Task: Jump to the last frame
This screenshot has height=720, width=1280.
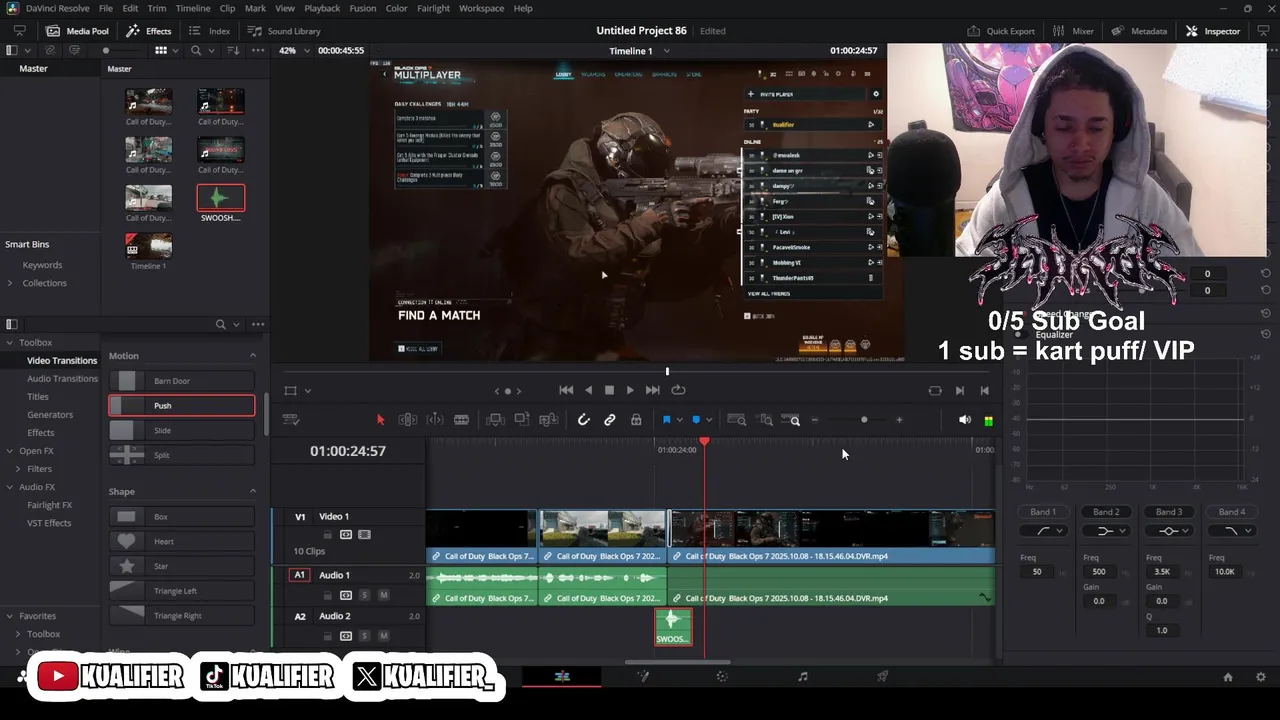Action: click(x=652, y=390)
